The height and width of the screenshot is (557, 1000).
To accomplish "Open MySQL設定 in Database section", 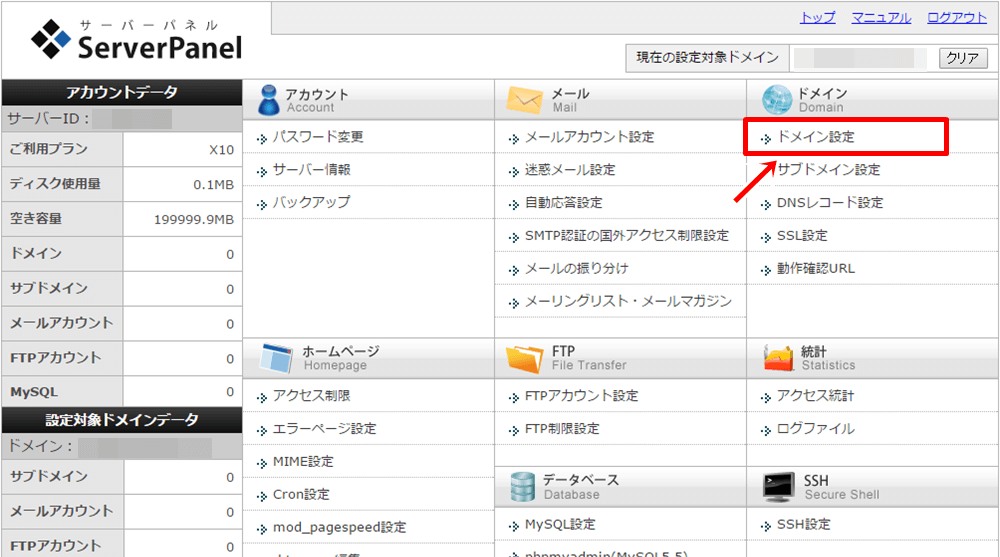I will (x=559, y=525).
